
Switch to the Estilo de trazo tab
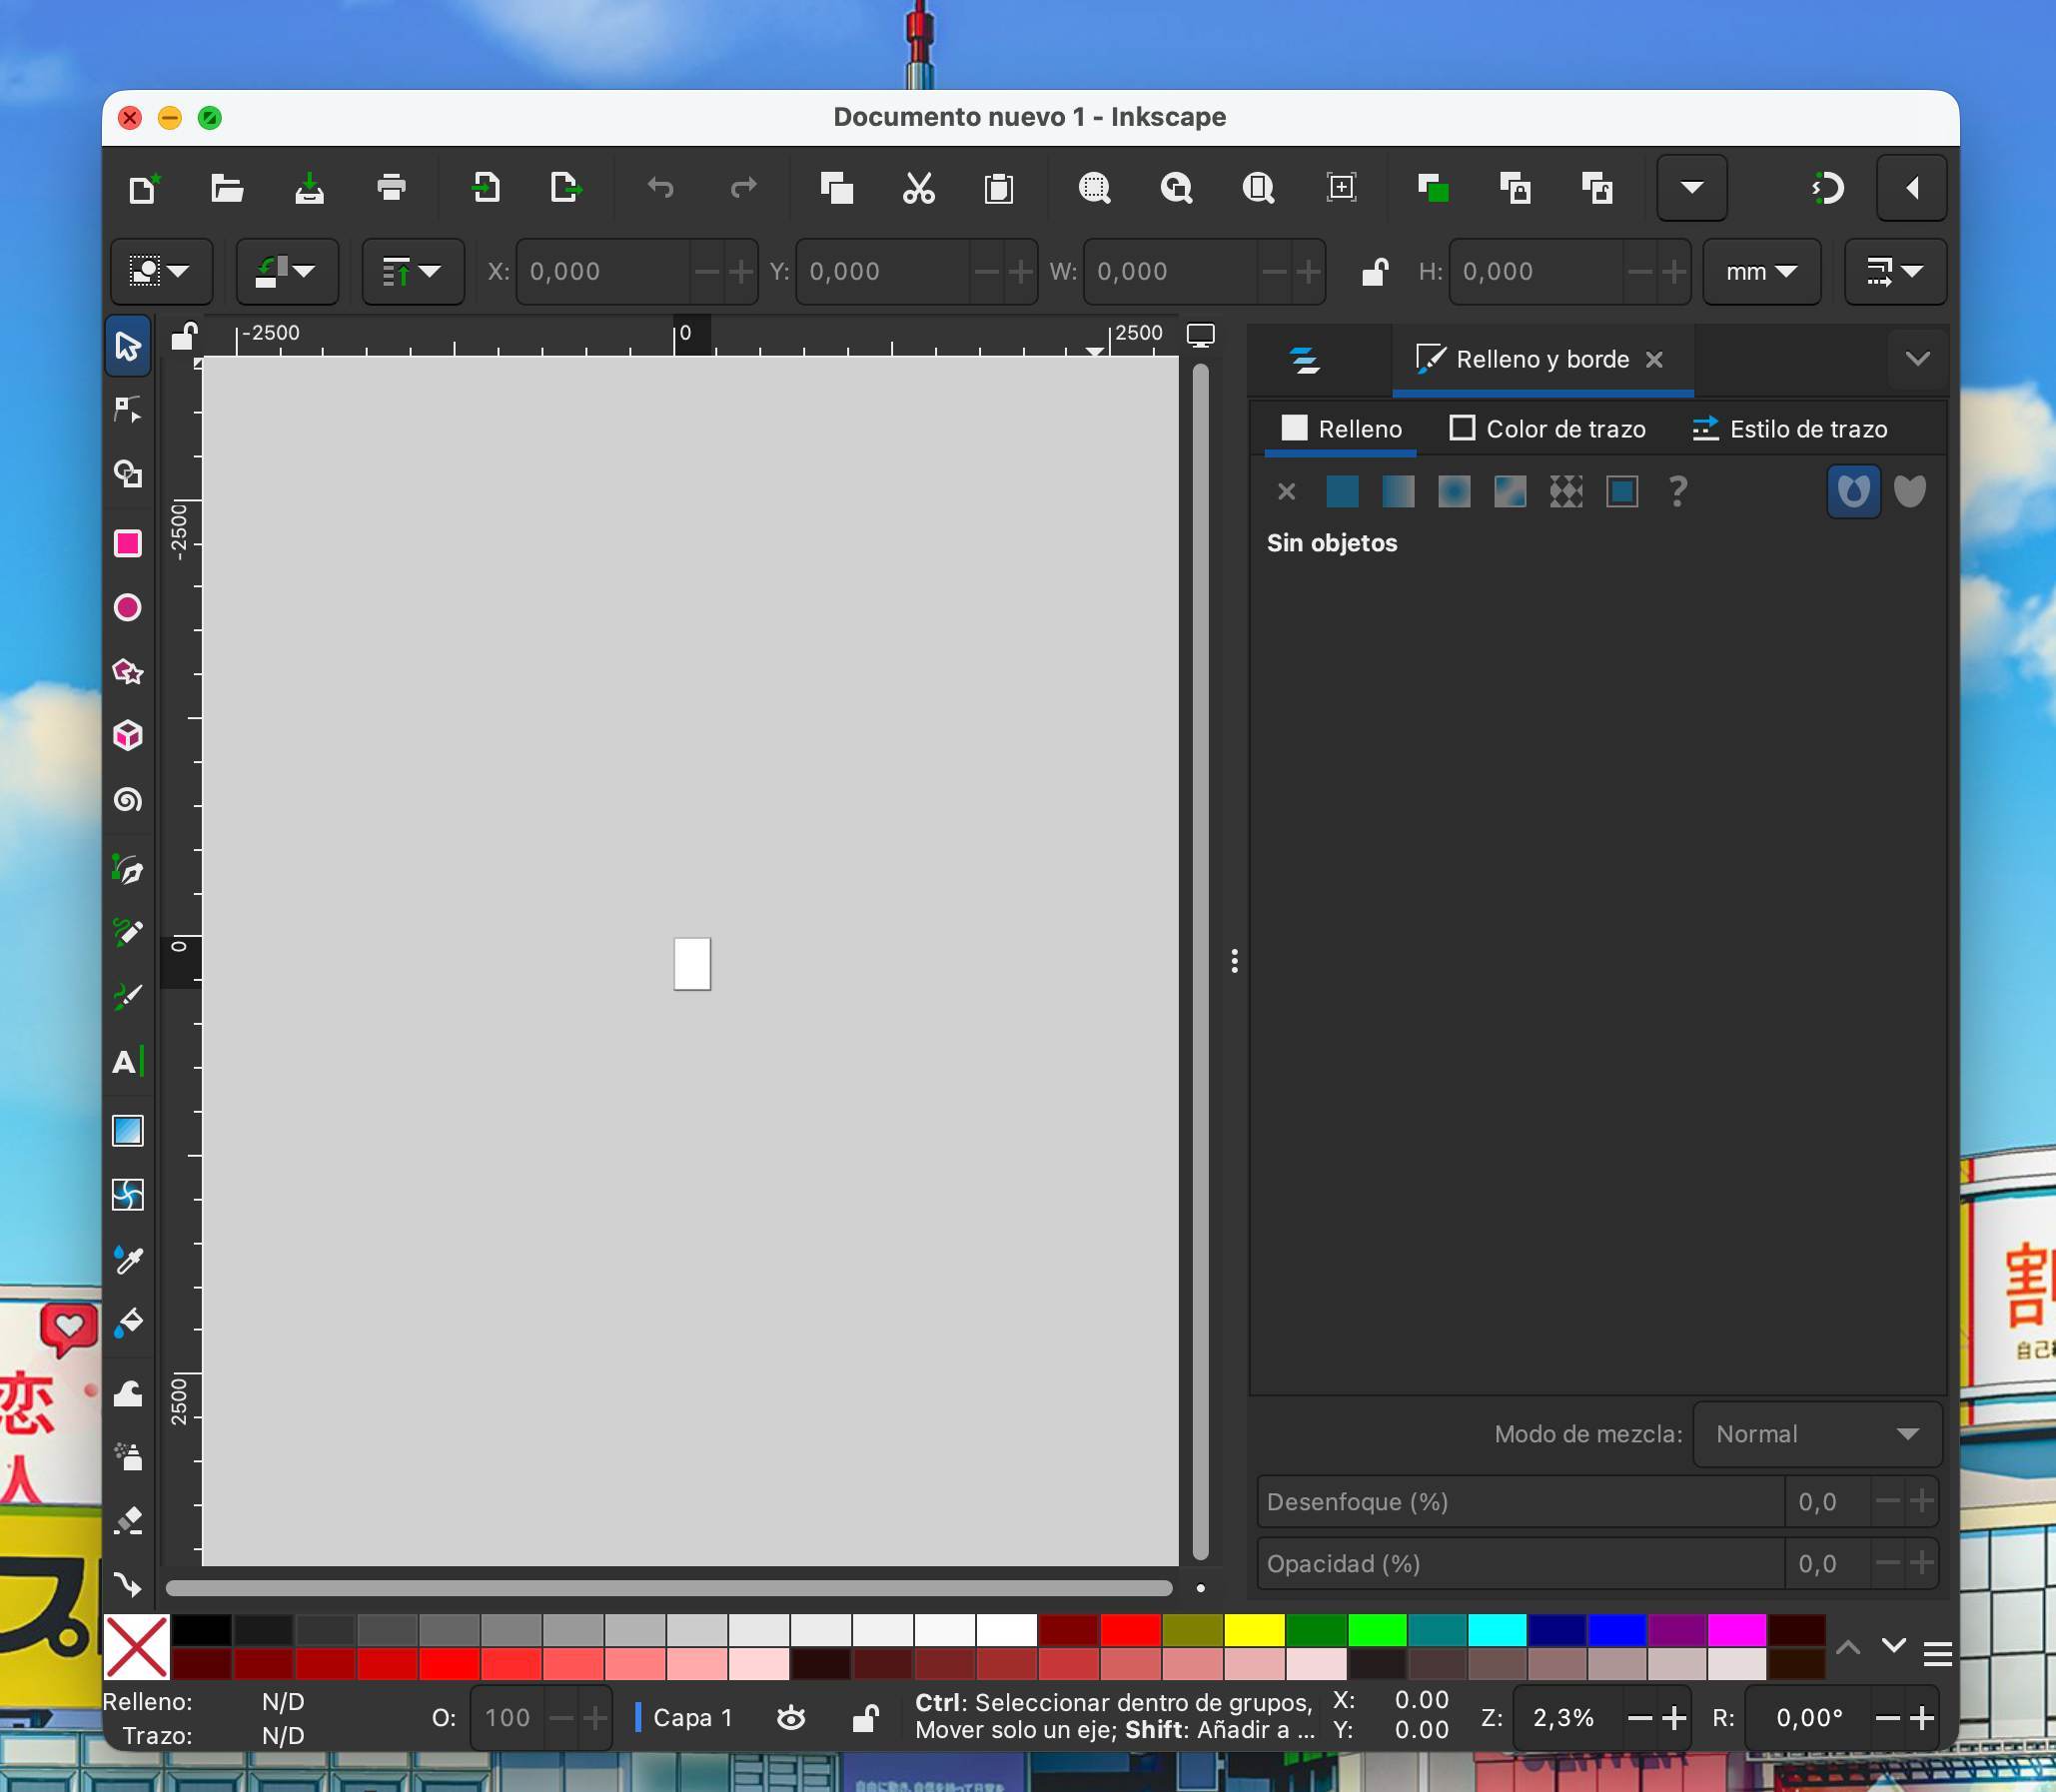(x=1789, y=429)
